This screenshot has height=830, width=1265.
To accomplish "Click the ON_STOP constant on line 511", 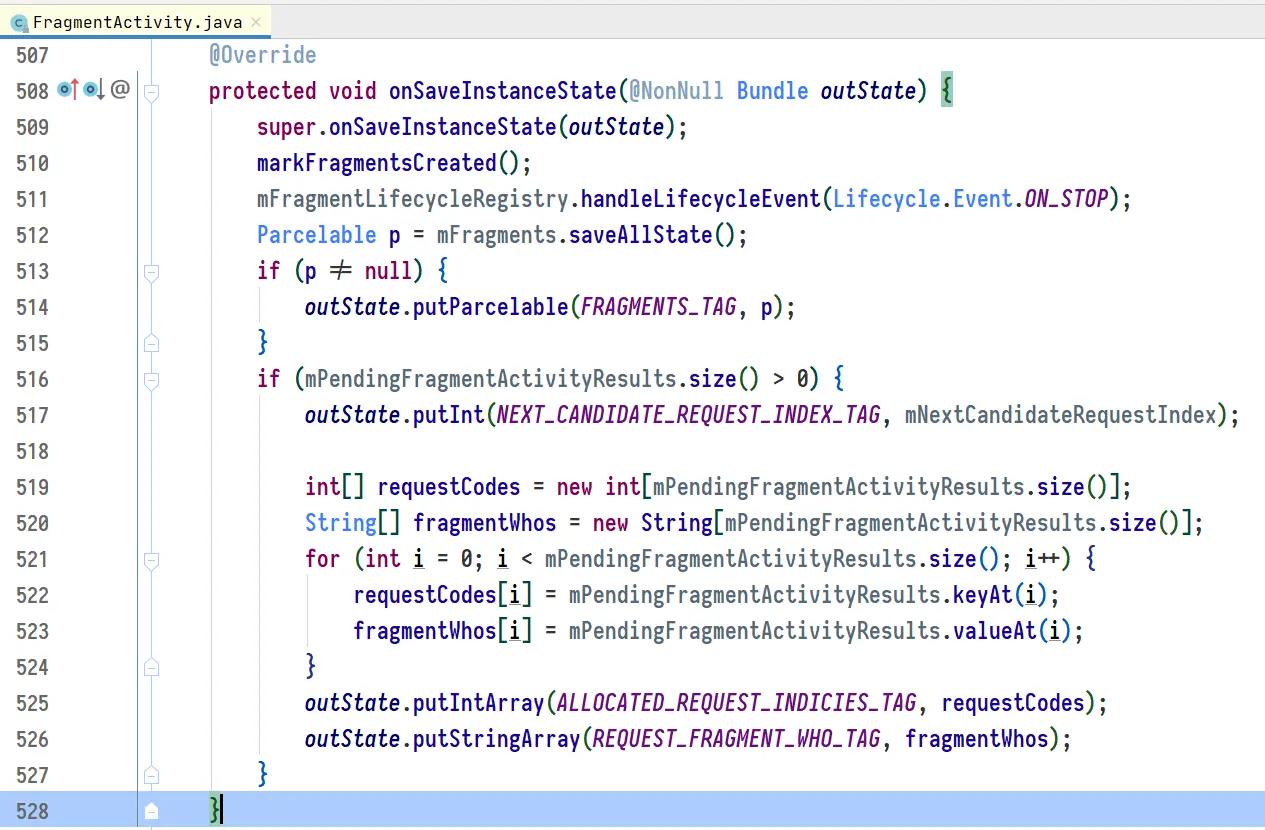I will click(x=1066, y=199).
